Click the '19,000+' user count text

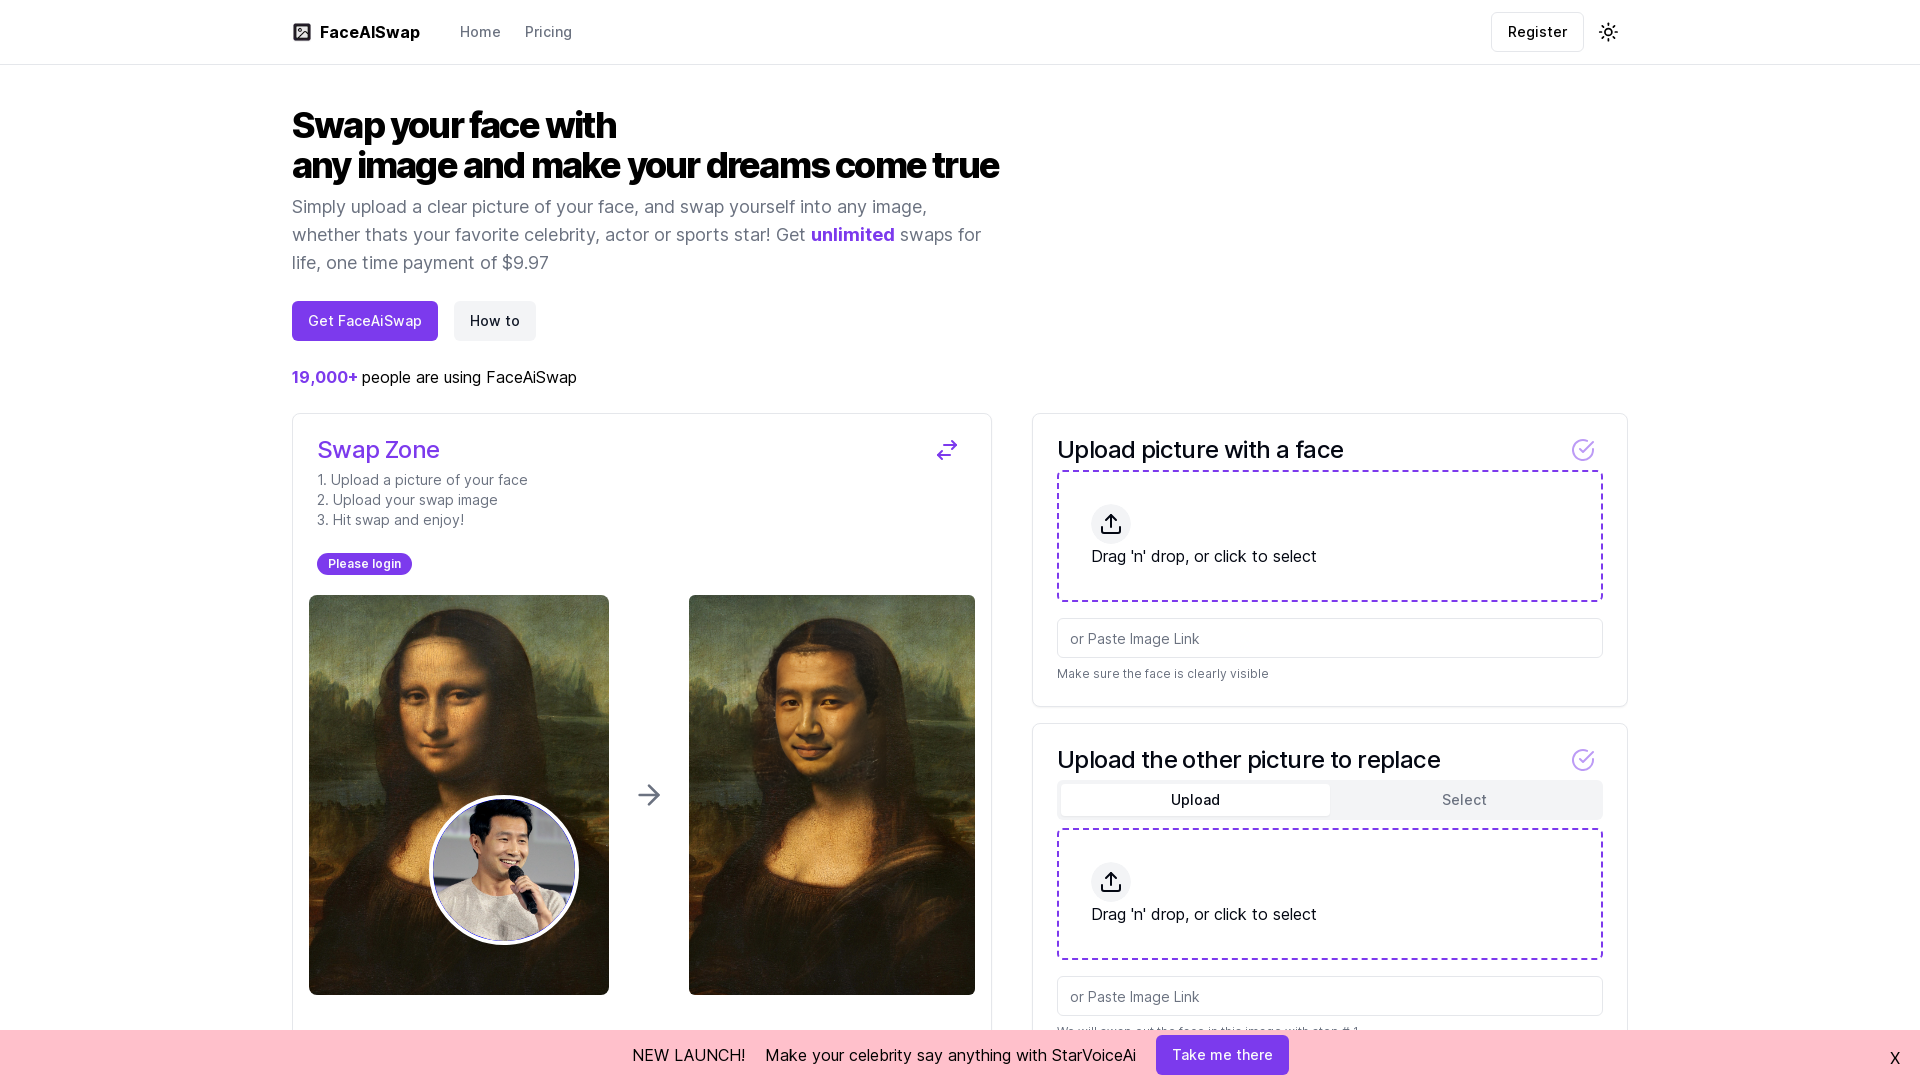coord(325,377)
